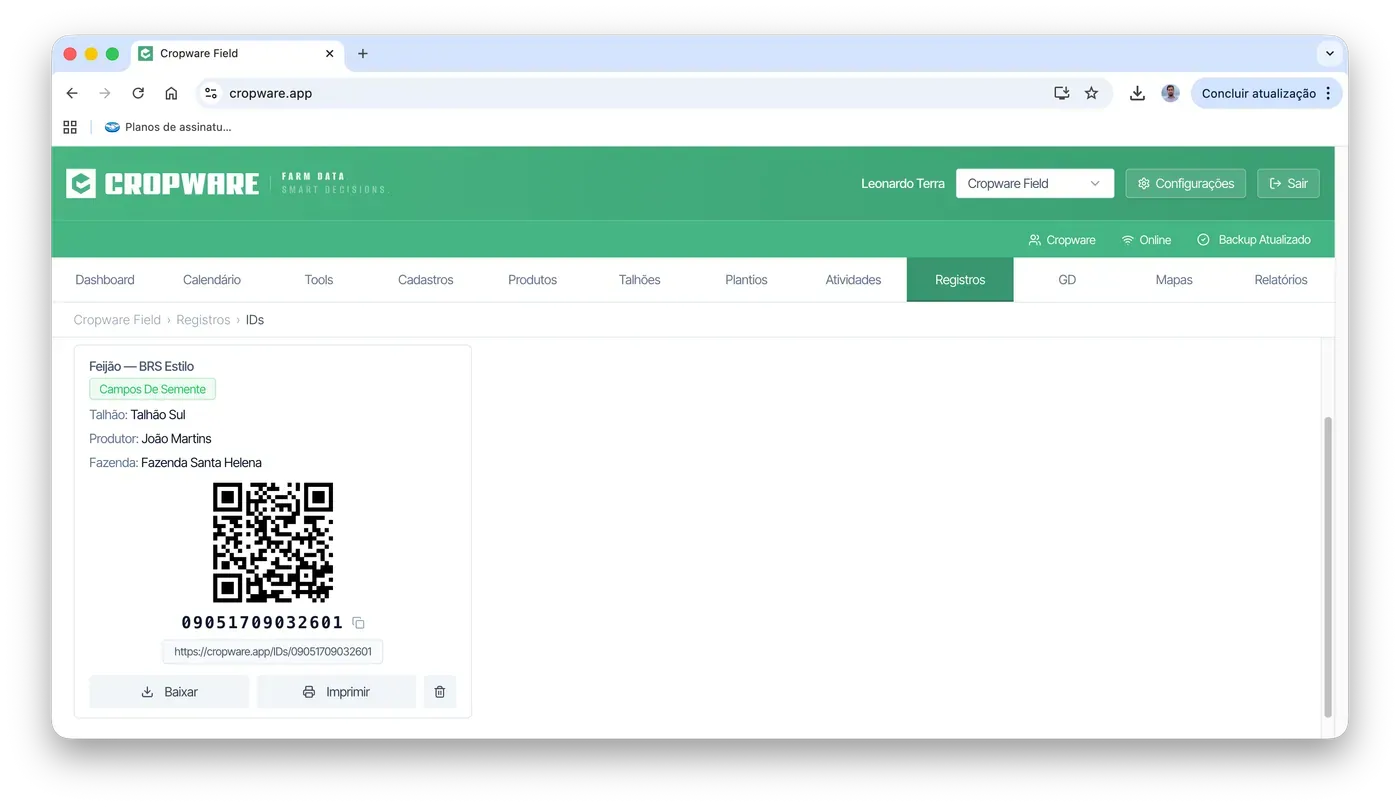Click the Cropware user status
The image size is (1400, 807).
pos(1062,240)
